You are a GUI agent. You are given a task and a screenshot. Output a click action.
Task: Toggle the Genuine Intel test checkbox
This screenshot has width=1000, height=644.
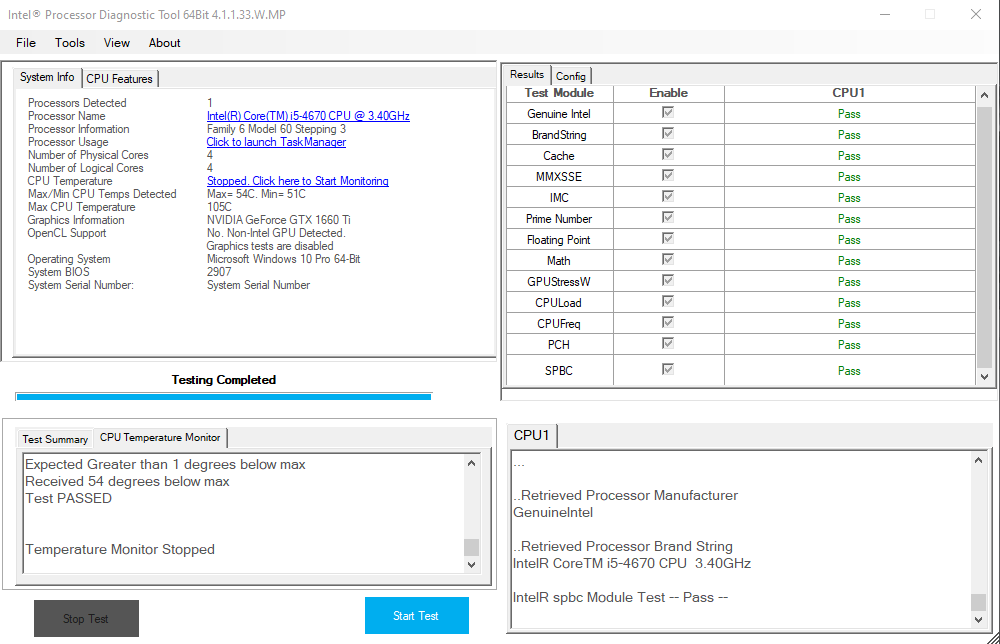pyautogui.click(x=668, y=112)
